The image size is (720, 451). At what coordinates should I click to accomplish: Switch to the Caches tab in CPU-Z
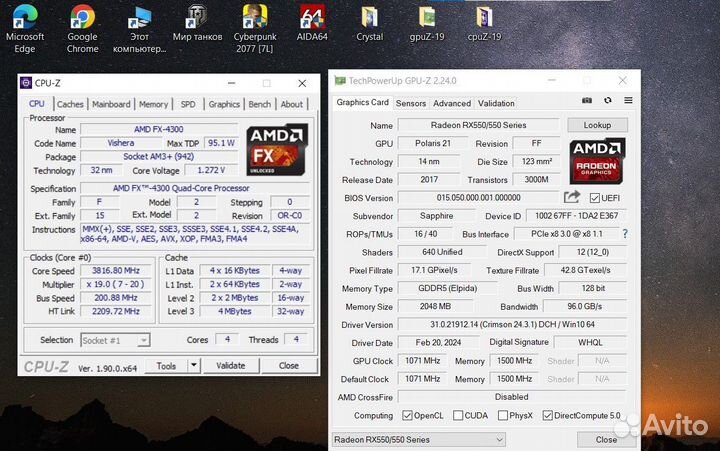point(70,104)
